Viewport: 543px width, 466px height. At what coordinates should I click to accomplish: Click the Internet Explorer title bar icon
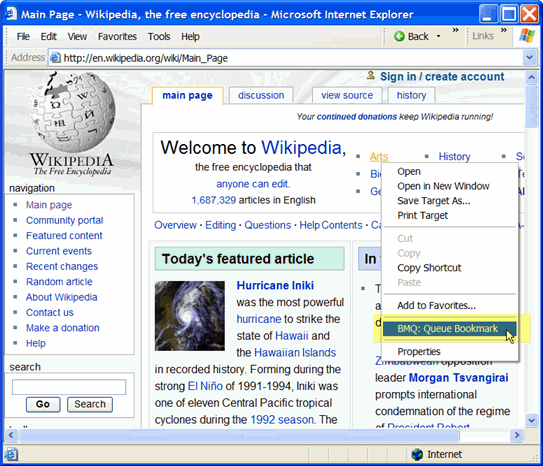[10, 14]
